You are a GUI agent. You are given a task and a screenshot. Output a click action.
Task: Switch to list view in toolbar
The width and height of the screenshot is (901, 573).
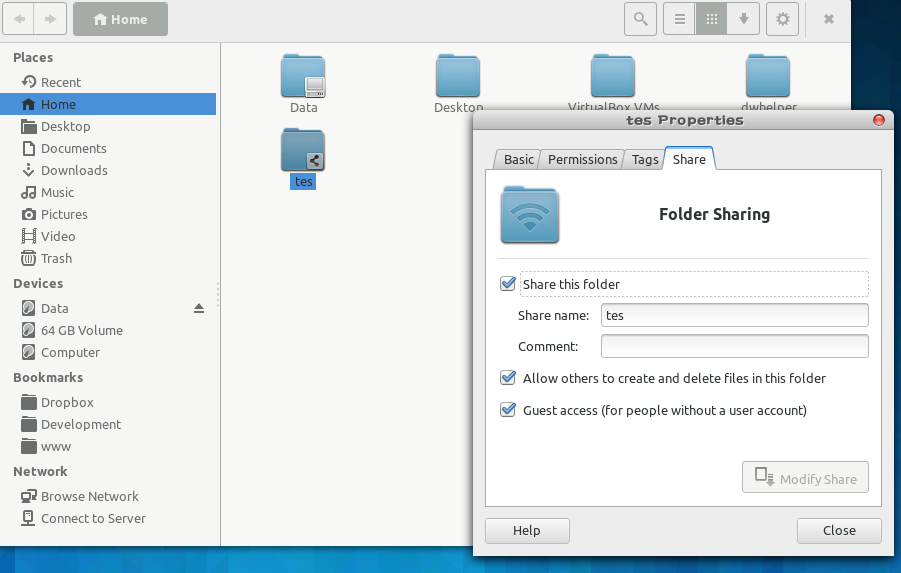pyautogui.click(x=680, y=19)
